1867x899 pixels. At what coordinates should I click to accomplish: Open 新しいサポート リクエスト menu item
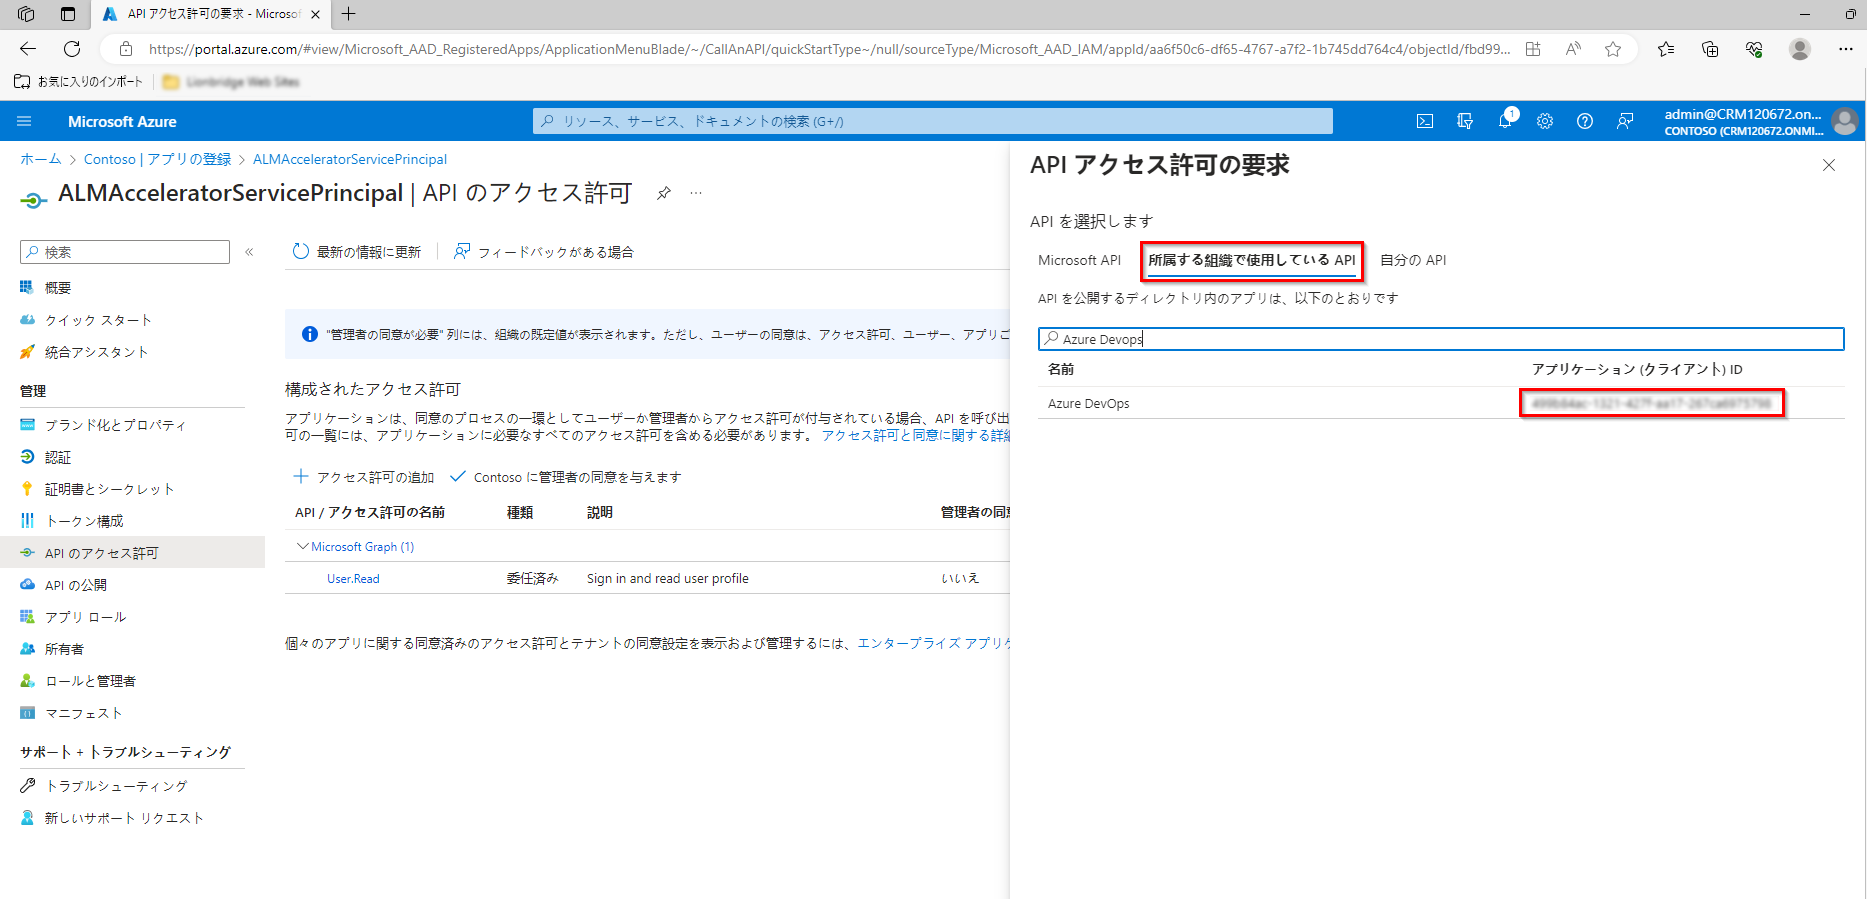click(x=124, y=818)
